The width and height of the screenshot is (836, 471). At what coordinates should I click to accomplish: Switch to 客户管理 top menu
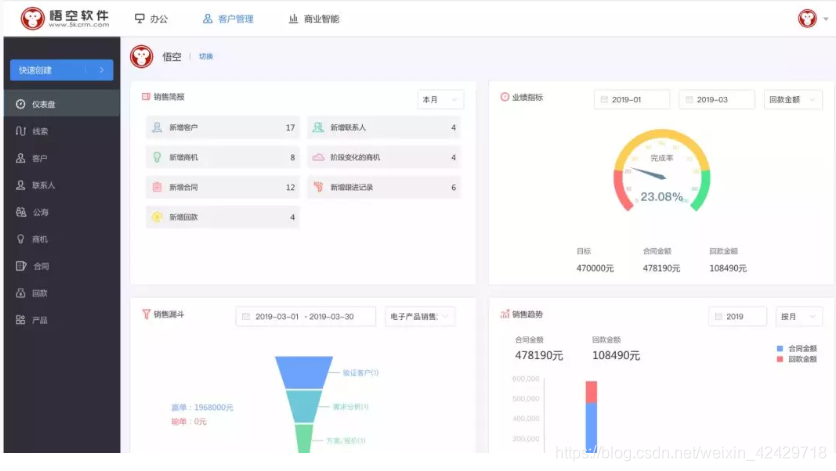(x=228, y=19)
